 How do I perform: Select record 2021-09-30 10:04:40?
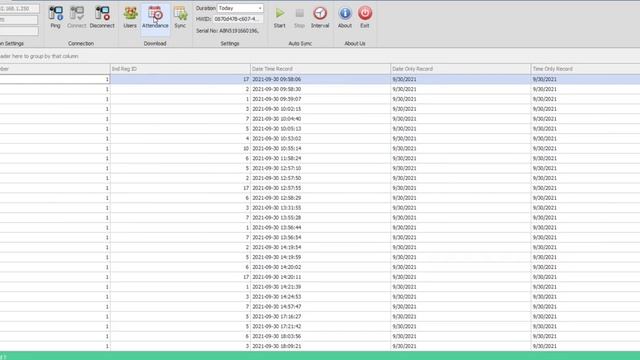[x=320, y=119]
